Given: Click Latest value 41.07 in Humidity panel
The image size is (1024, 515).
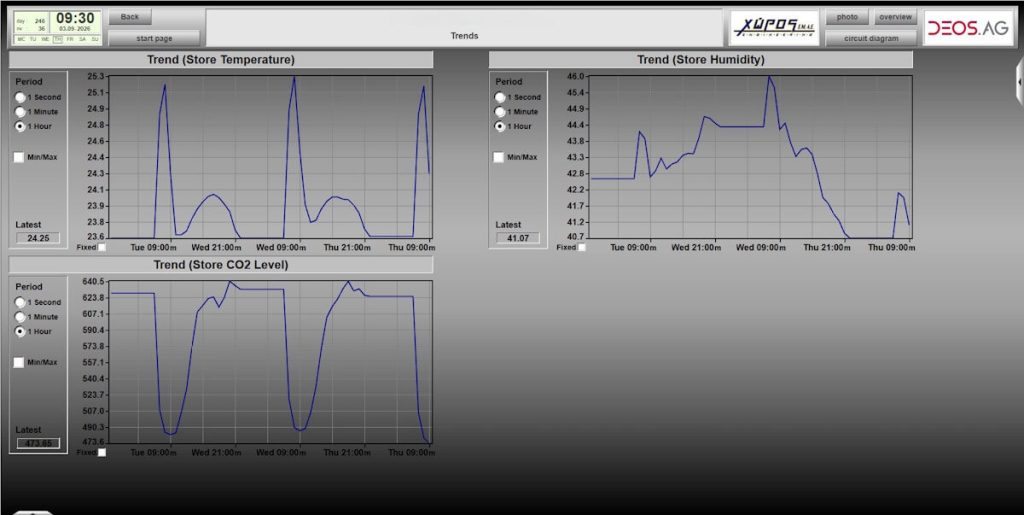Looking at the screenshot, I should click(518, 238).
